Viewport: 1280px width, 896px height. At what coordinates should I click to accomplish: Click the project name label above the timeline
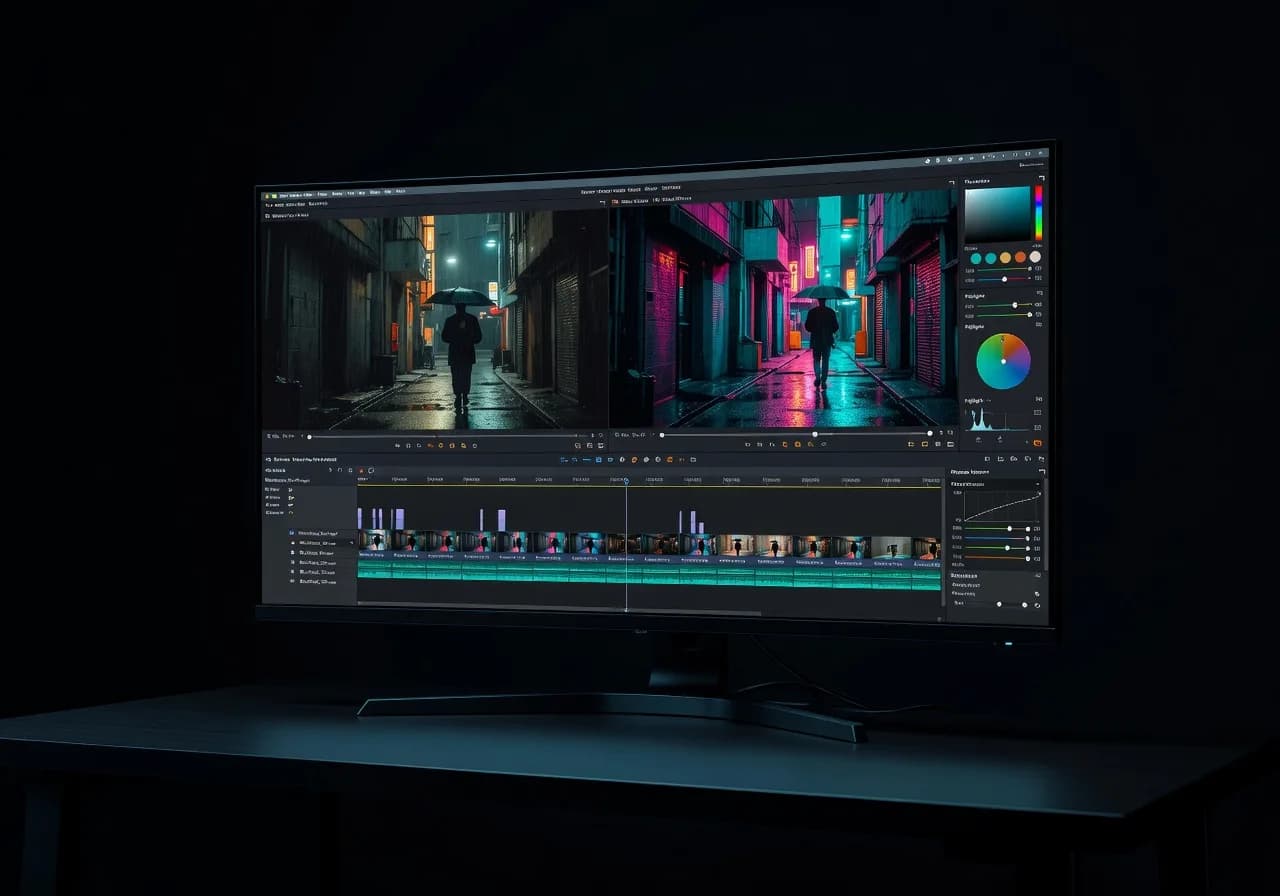pos(305,459)
